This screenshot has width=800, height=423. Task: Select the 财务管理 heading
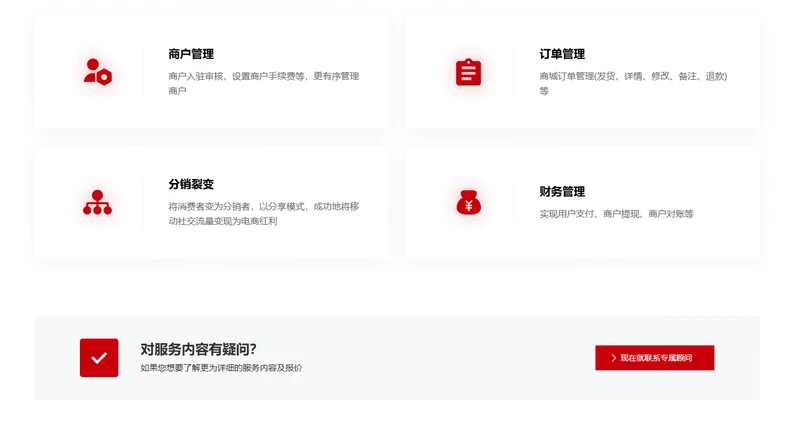562,191
